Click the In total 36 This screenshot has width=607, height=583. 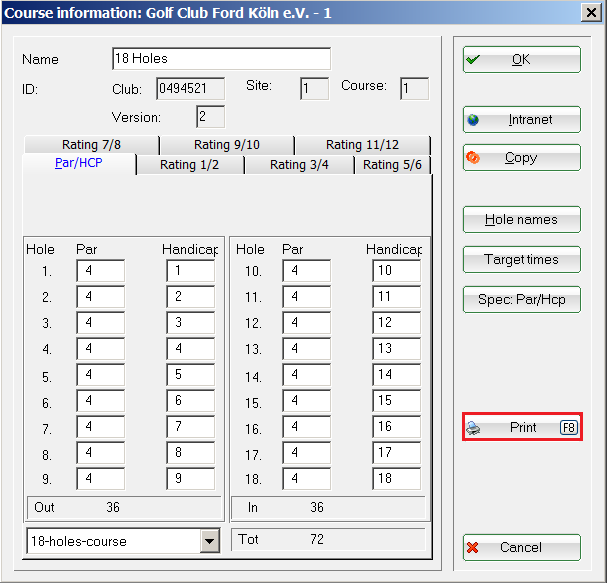point(317,508)
